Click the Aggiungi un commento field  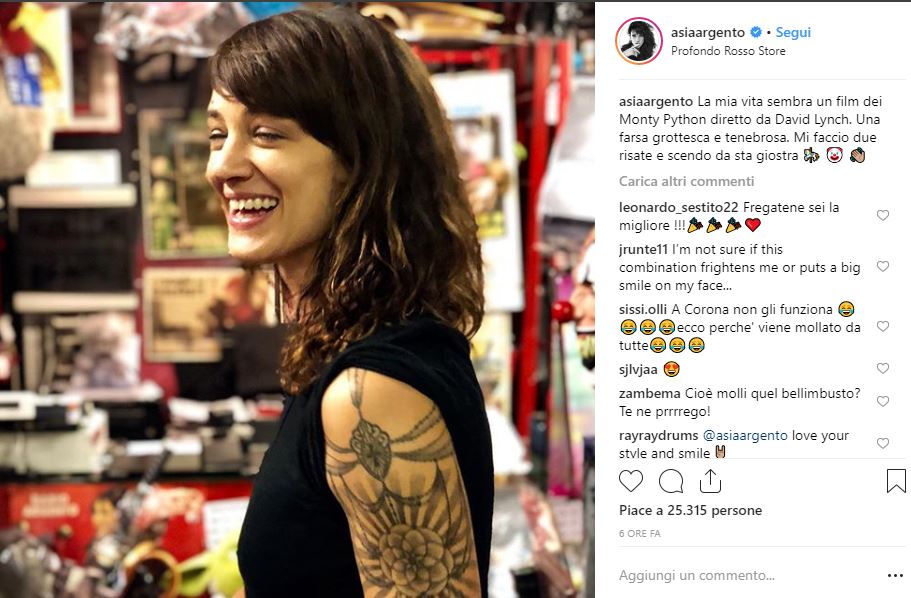(749, 575)
